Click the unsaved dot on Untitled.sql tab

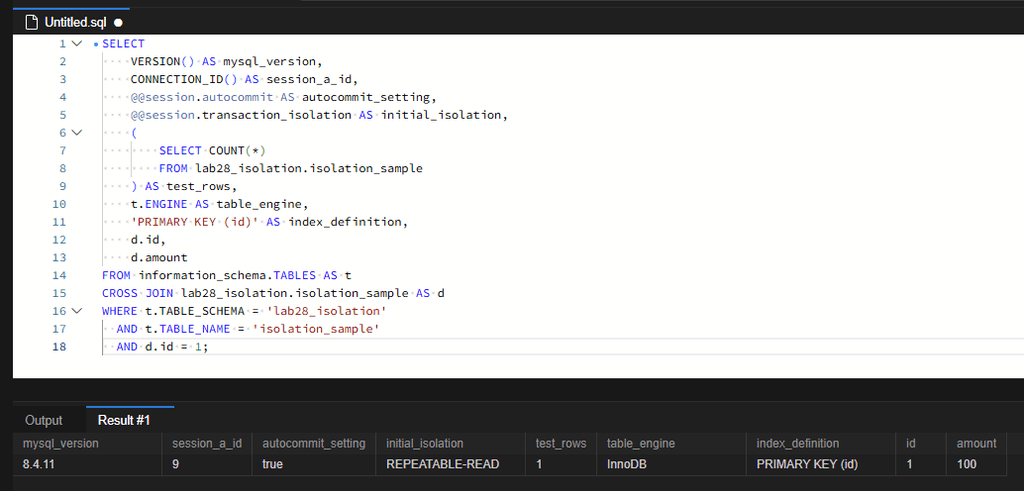pos(118,23)
